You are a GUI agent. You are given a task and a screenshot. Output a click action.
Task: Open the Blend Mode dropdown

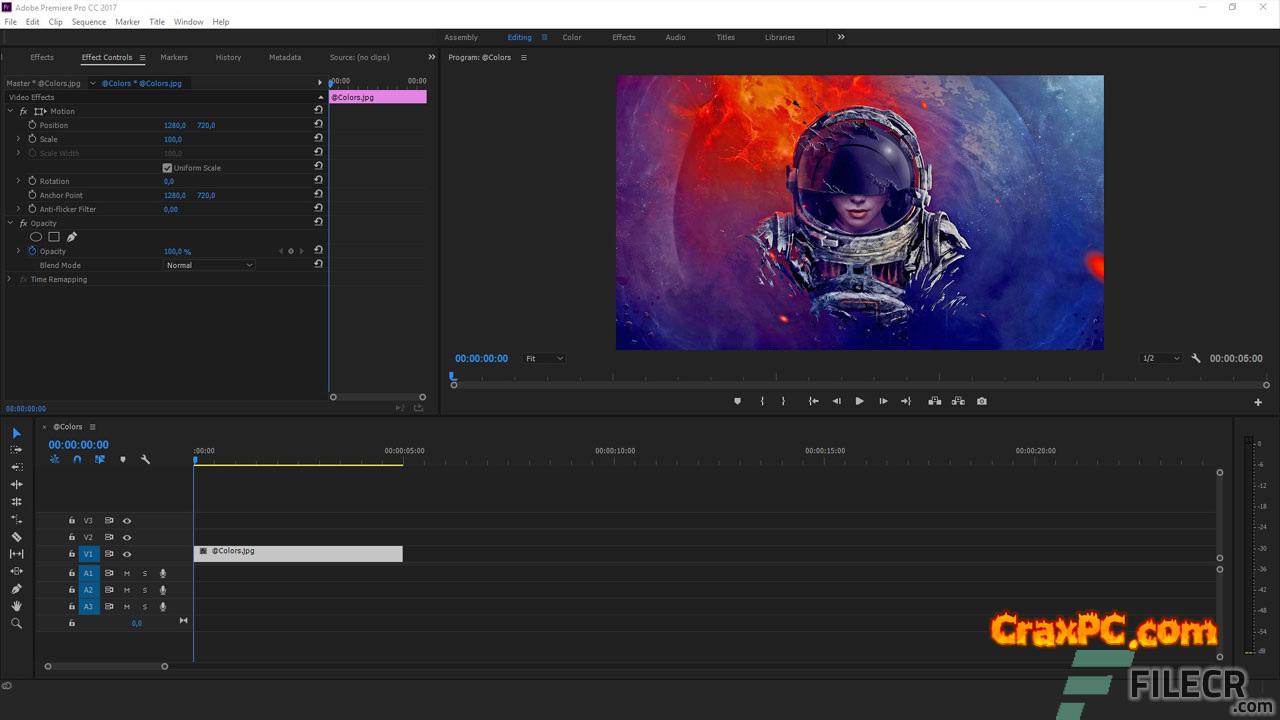point(209,265)
